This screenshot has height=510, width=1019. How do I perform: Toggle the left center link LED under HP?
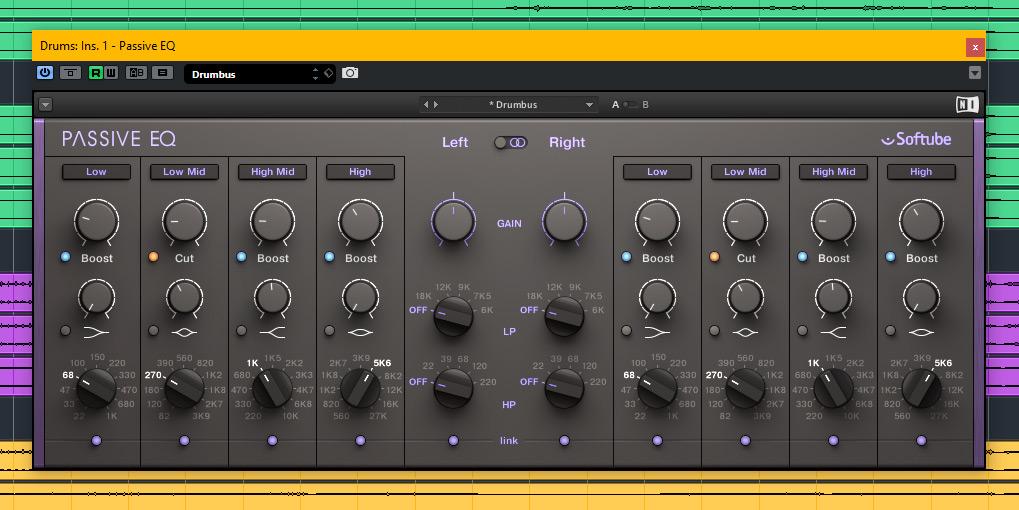(453, 440)
